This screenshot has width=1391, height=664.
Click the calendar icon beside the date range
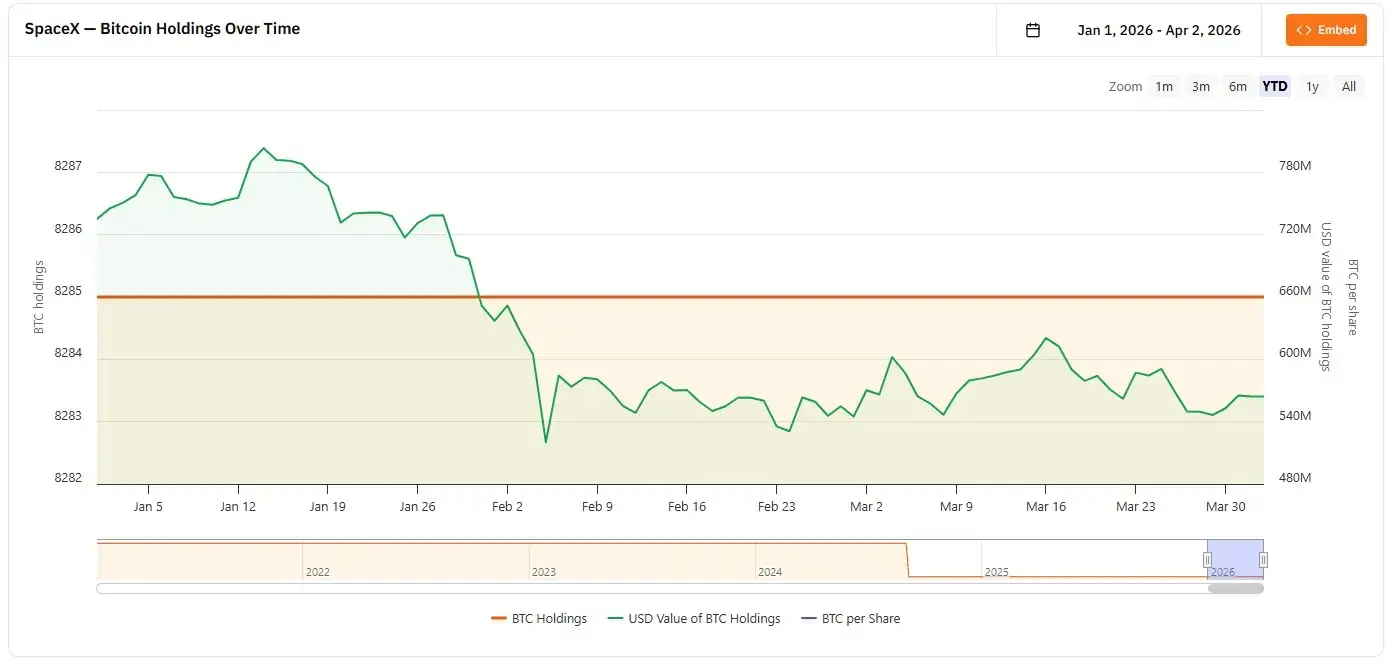point(1033,30)
